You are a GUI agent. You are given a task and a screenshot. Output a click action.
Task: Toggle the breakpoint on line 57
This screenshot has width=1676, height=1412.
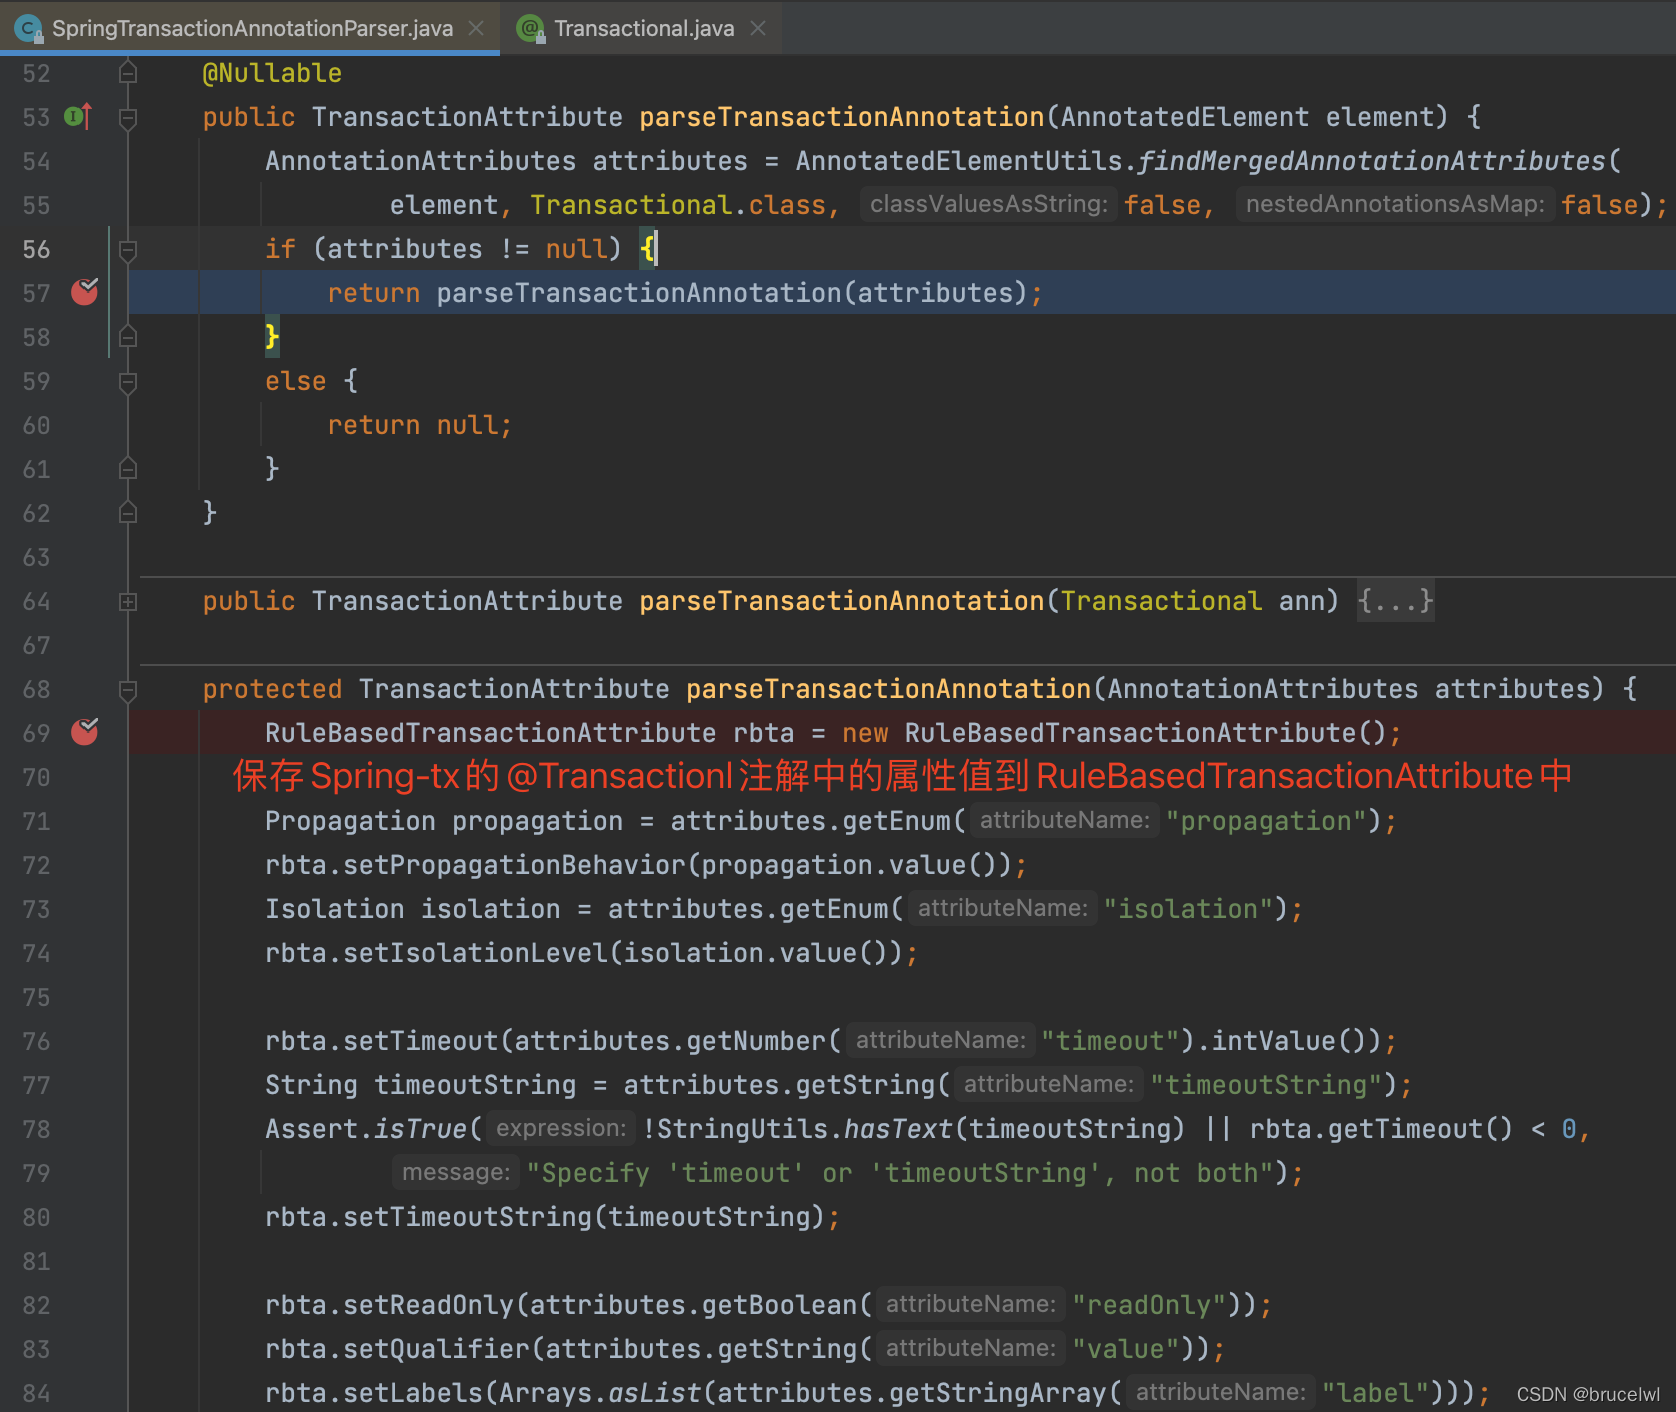point(85,292)
